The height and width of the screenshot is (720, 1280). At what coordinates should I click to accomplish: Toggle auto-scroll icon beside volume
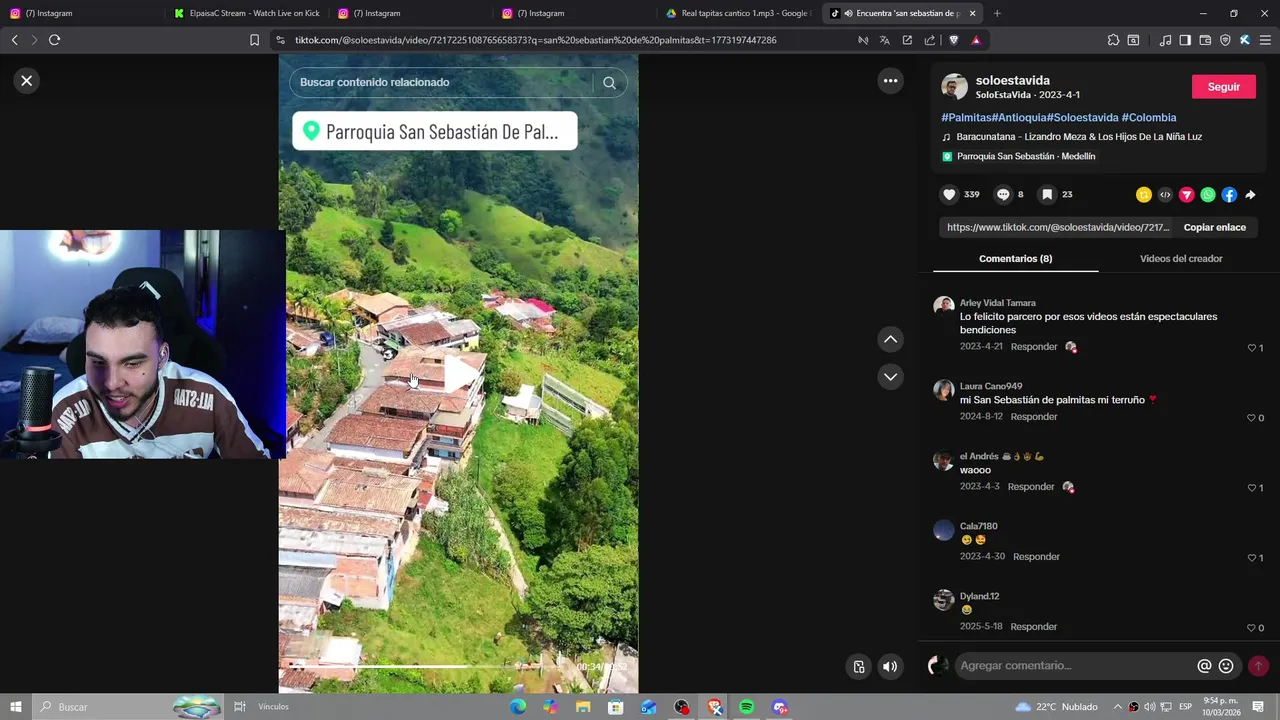pyautogui.click(x=859, y=667)
